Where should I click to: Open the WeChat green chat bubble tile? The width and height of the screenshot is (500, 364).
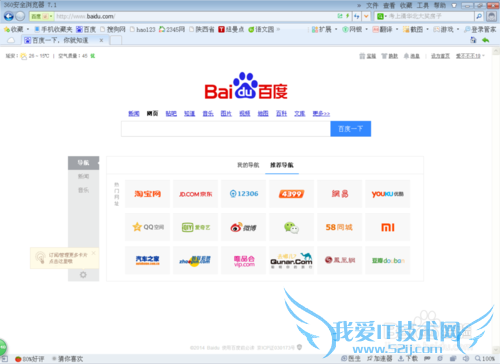[x=291, y=227]
